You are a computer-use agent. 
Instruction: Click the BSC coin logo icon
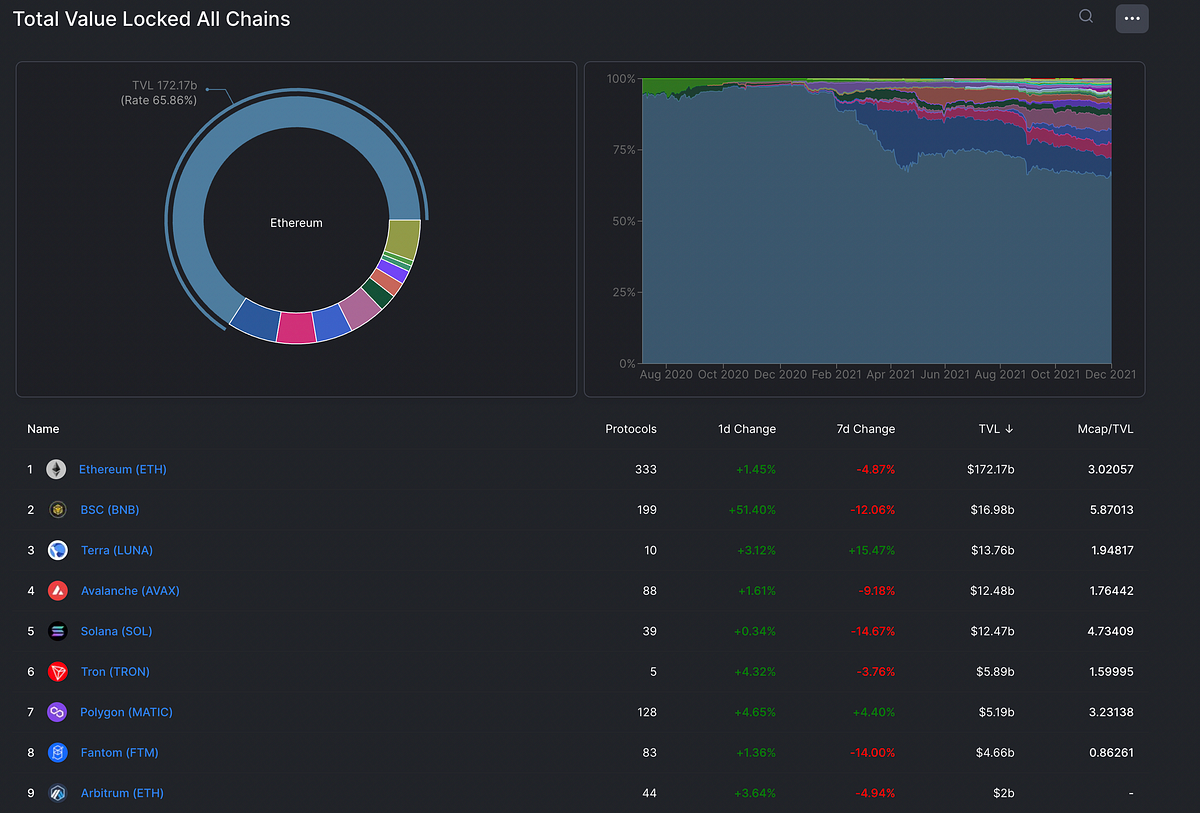(x=57, y=510)
